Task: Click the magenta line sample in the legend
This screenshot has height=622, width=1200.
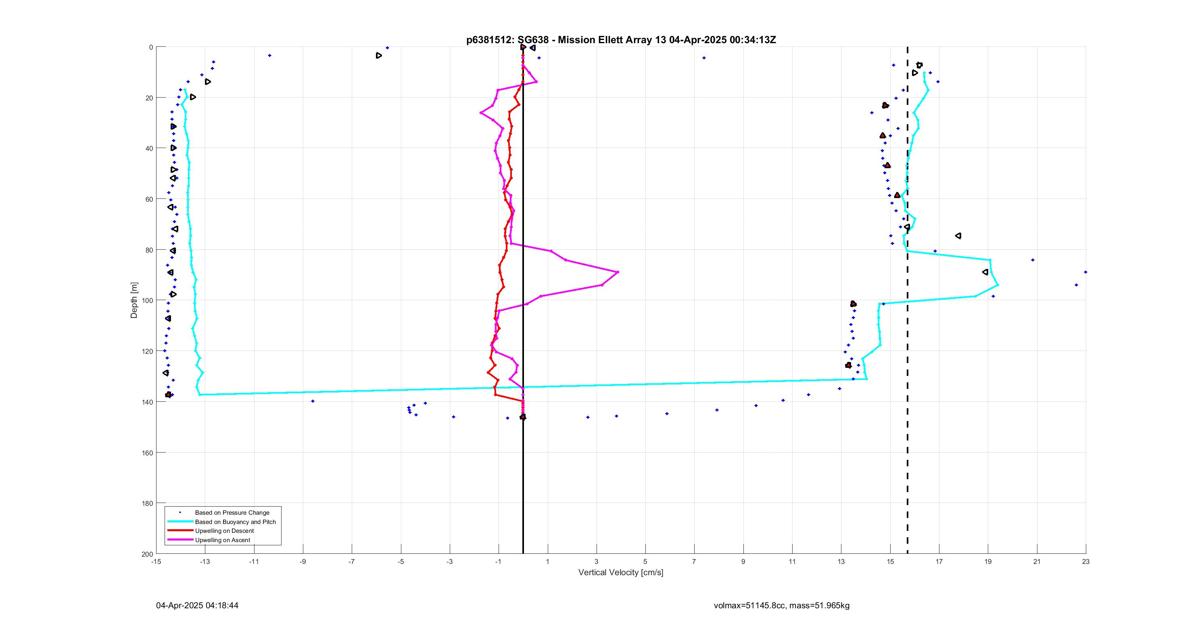Action: pyautogui.click(x=180, y=540)
